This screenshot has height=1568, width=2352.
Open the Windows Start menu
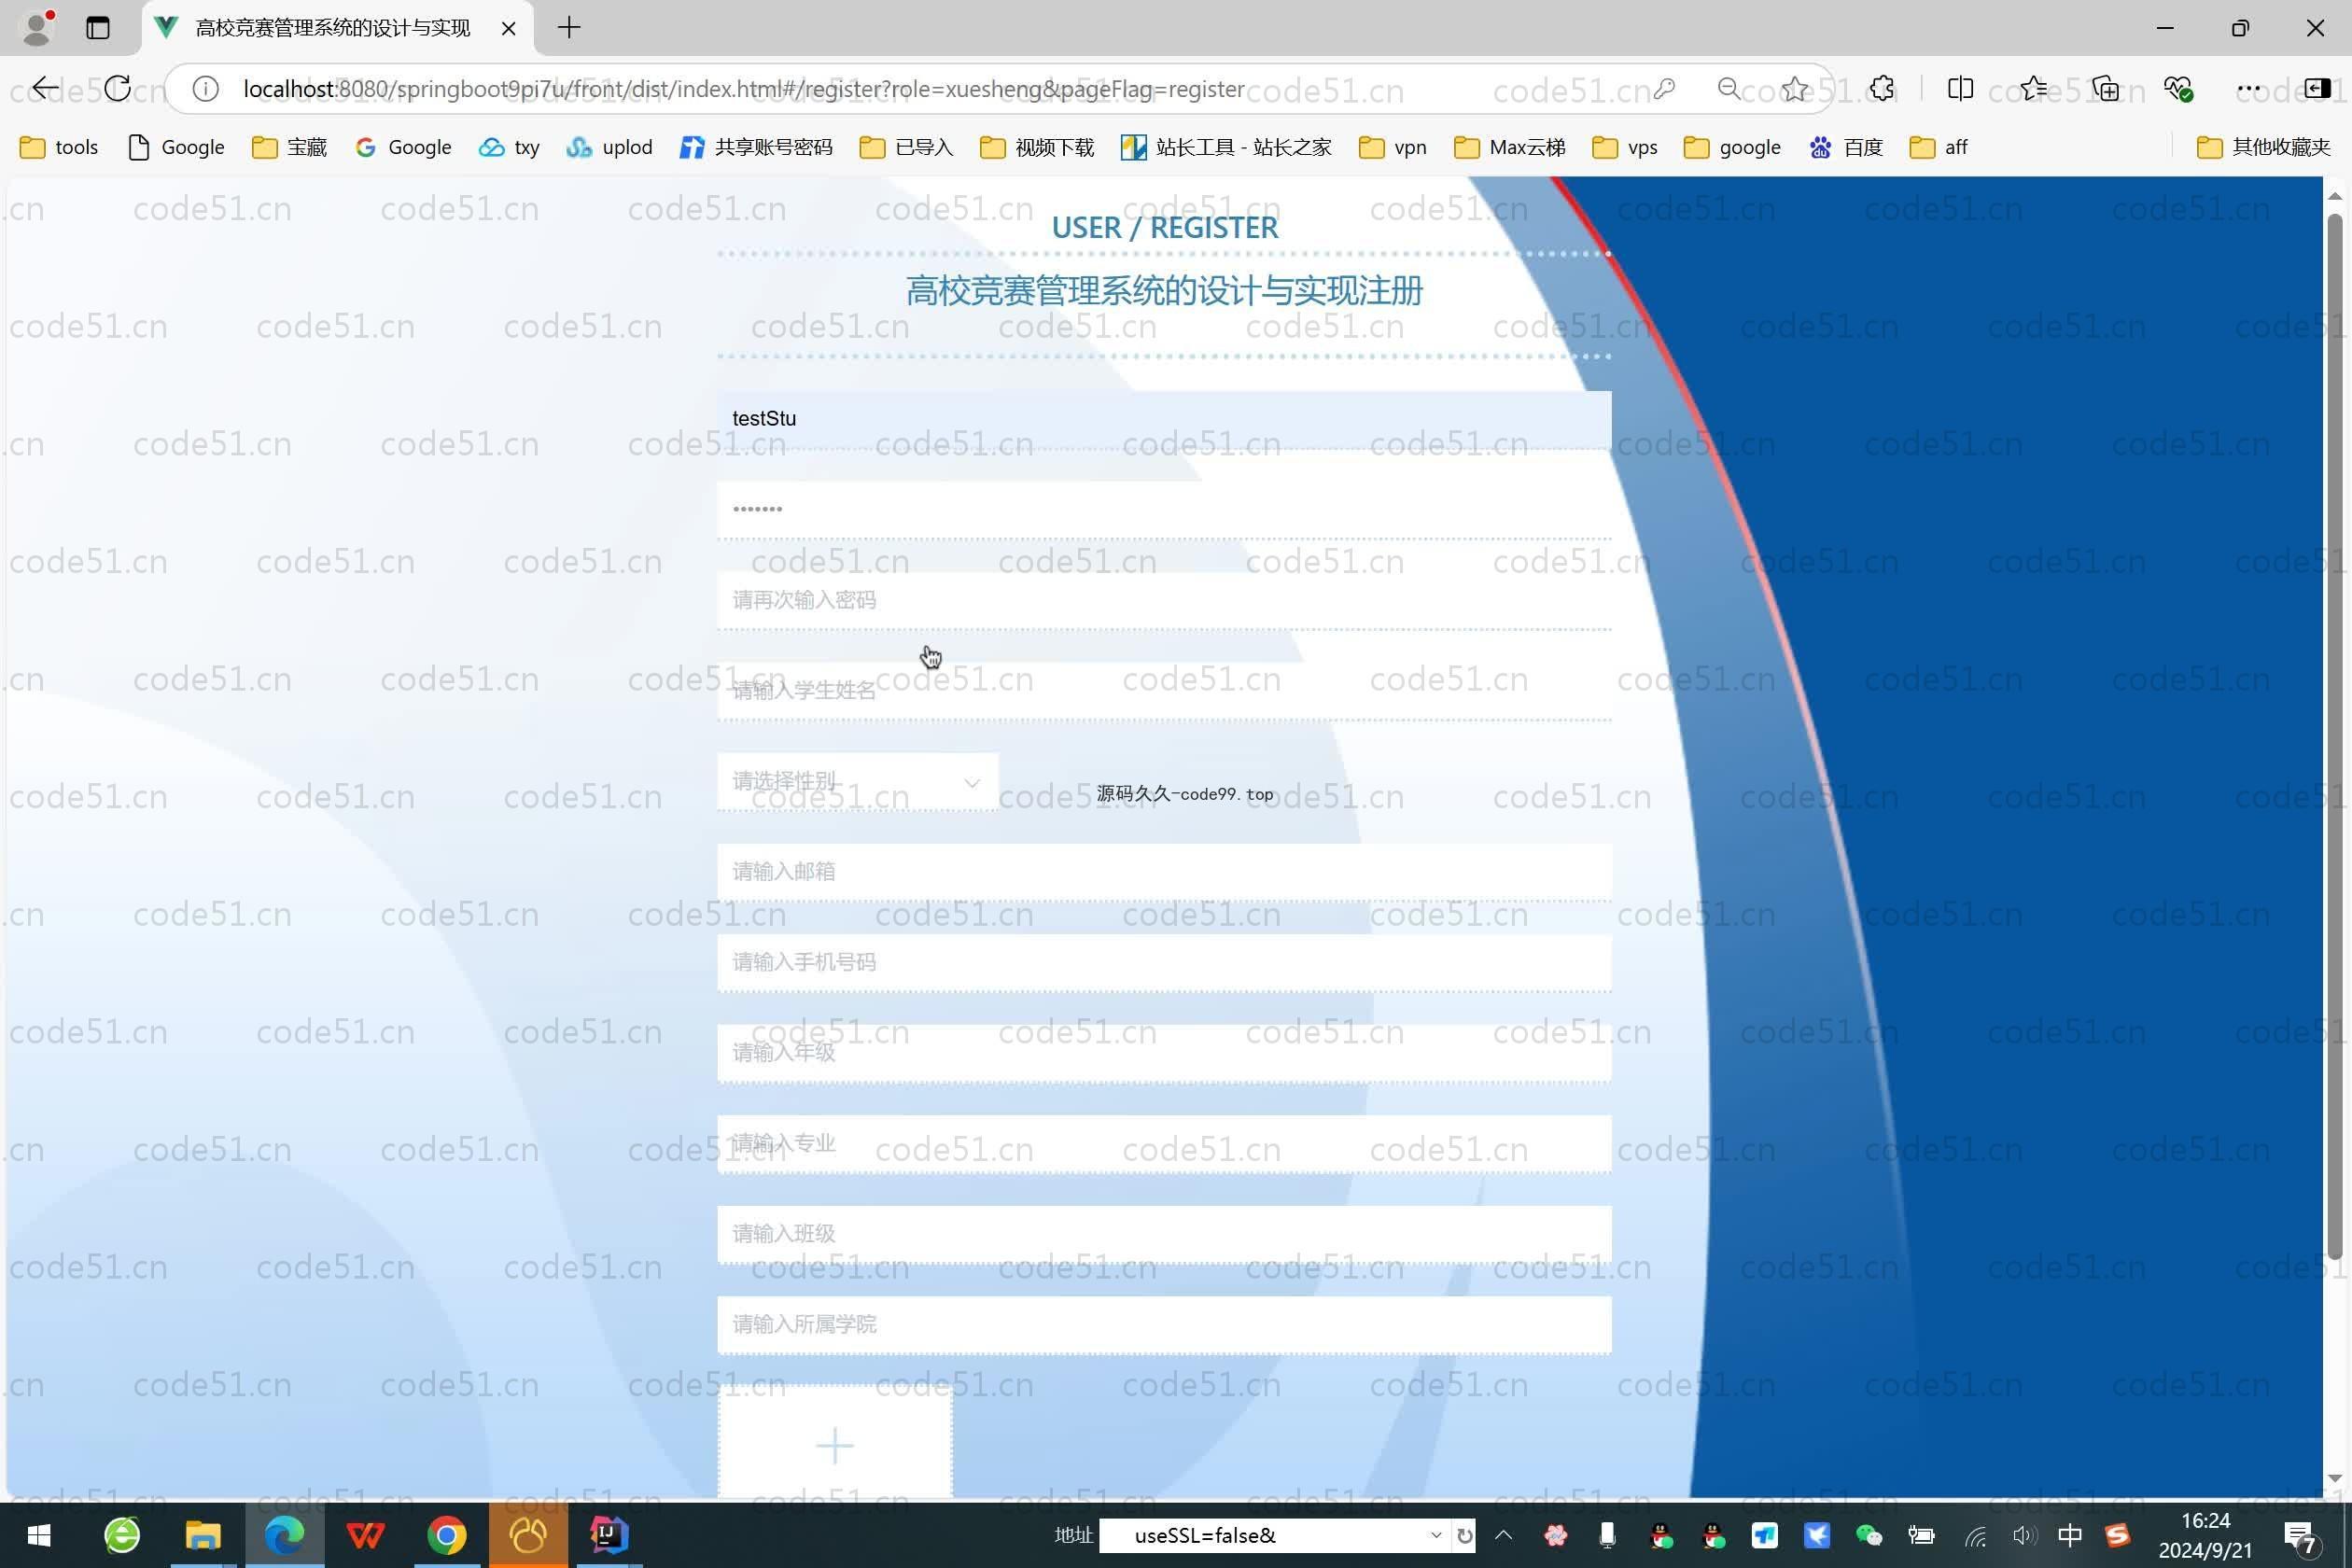(38, 1535)
